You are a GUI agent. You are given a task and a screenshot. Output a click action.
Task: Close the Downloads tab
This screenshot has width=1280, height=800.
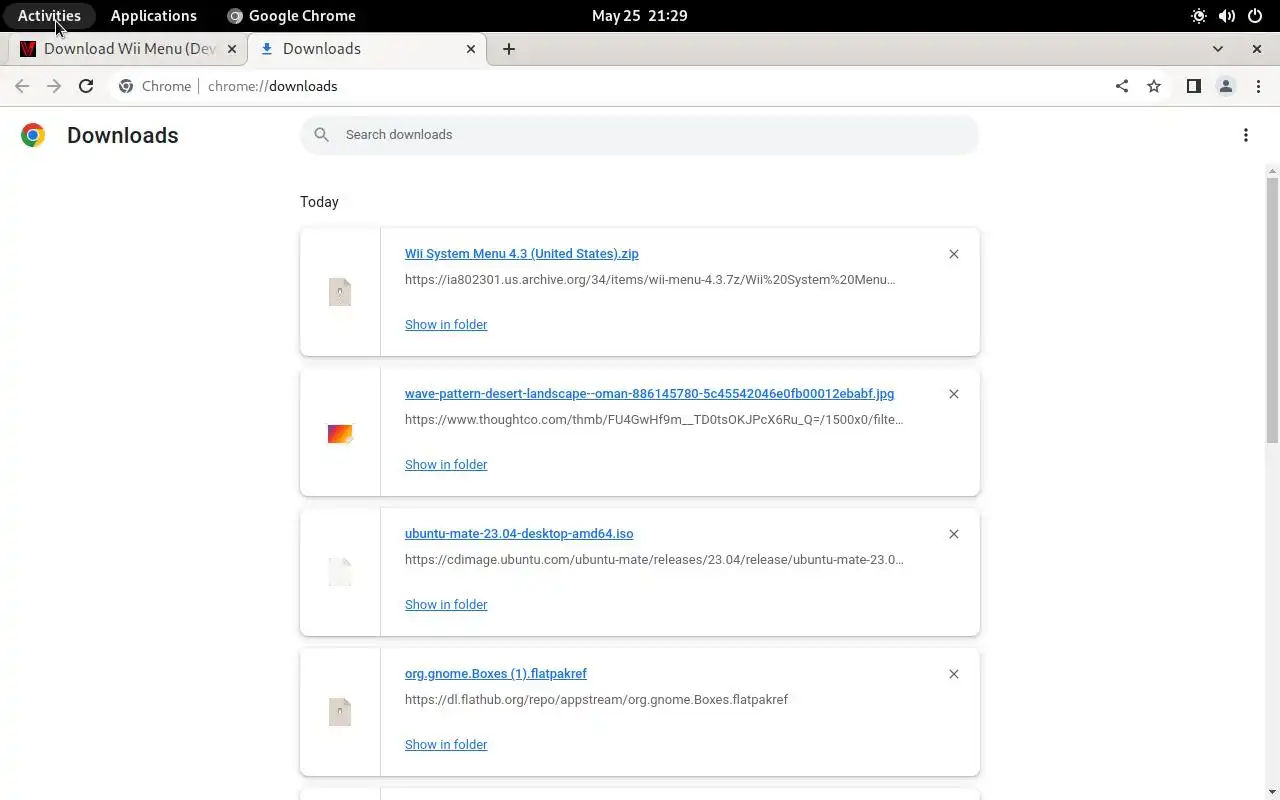(471, 49)
